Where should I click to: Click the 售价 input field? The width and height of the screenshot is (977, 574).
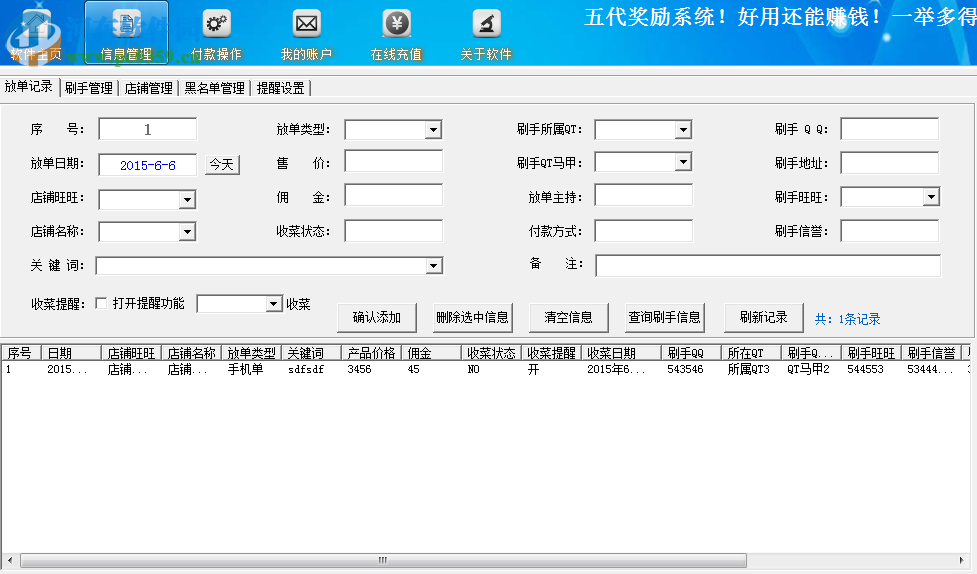click(x=393, y=161)
